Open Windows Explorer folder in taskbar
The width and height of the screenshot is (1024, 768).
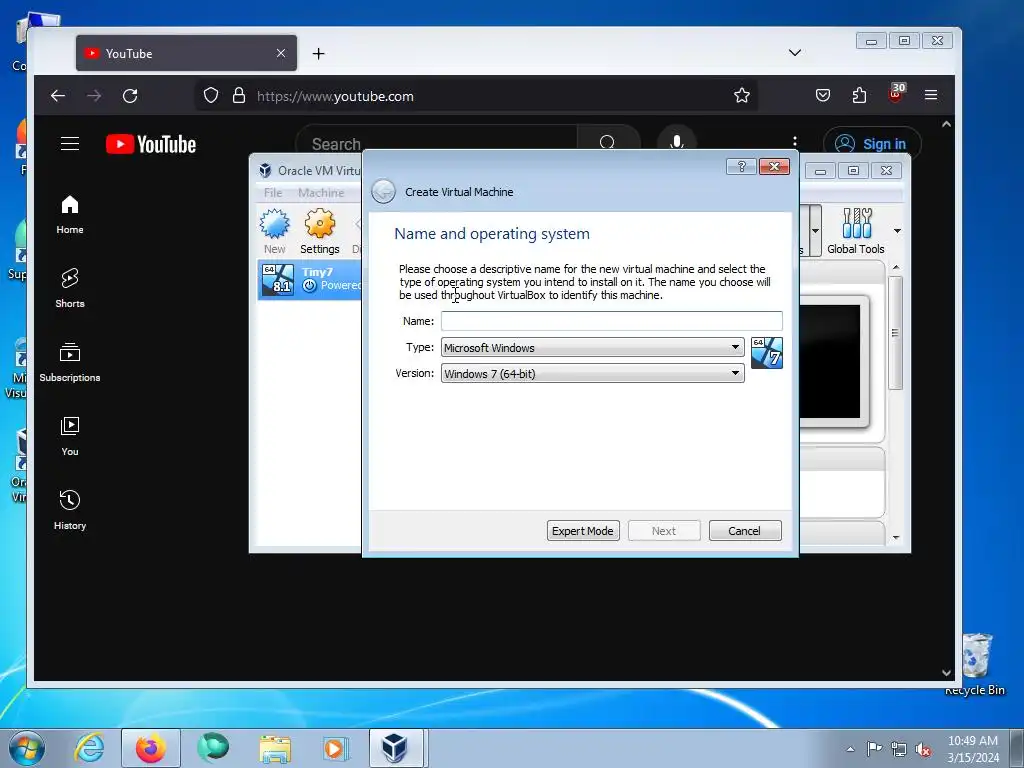(x=275, y=748)
